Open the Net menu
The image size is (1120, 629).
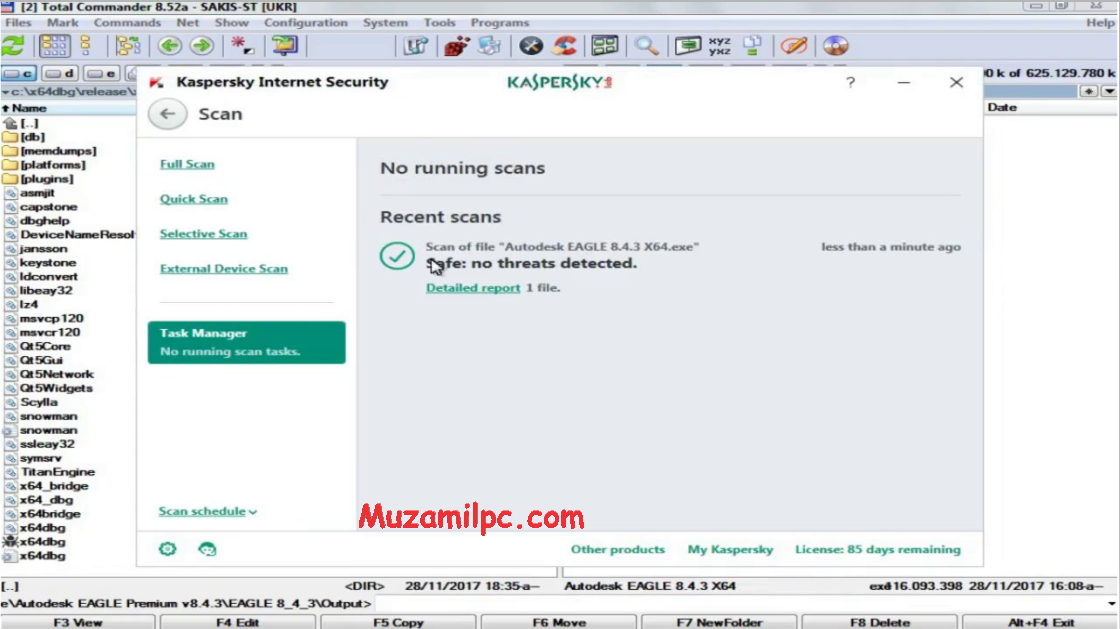pyautogui.click(x=188, y=23)
